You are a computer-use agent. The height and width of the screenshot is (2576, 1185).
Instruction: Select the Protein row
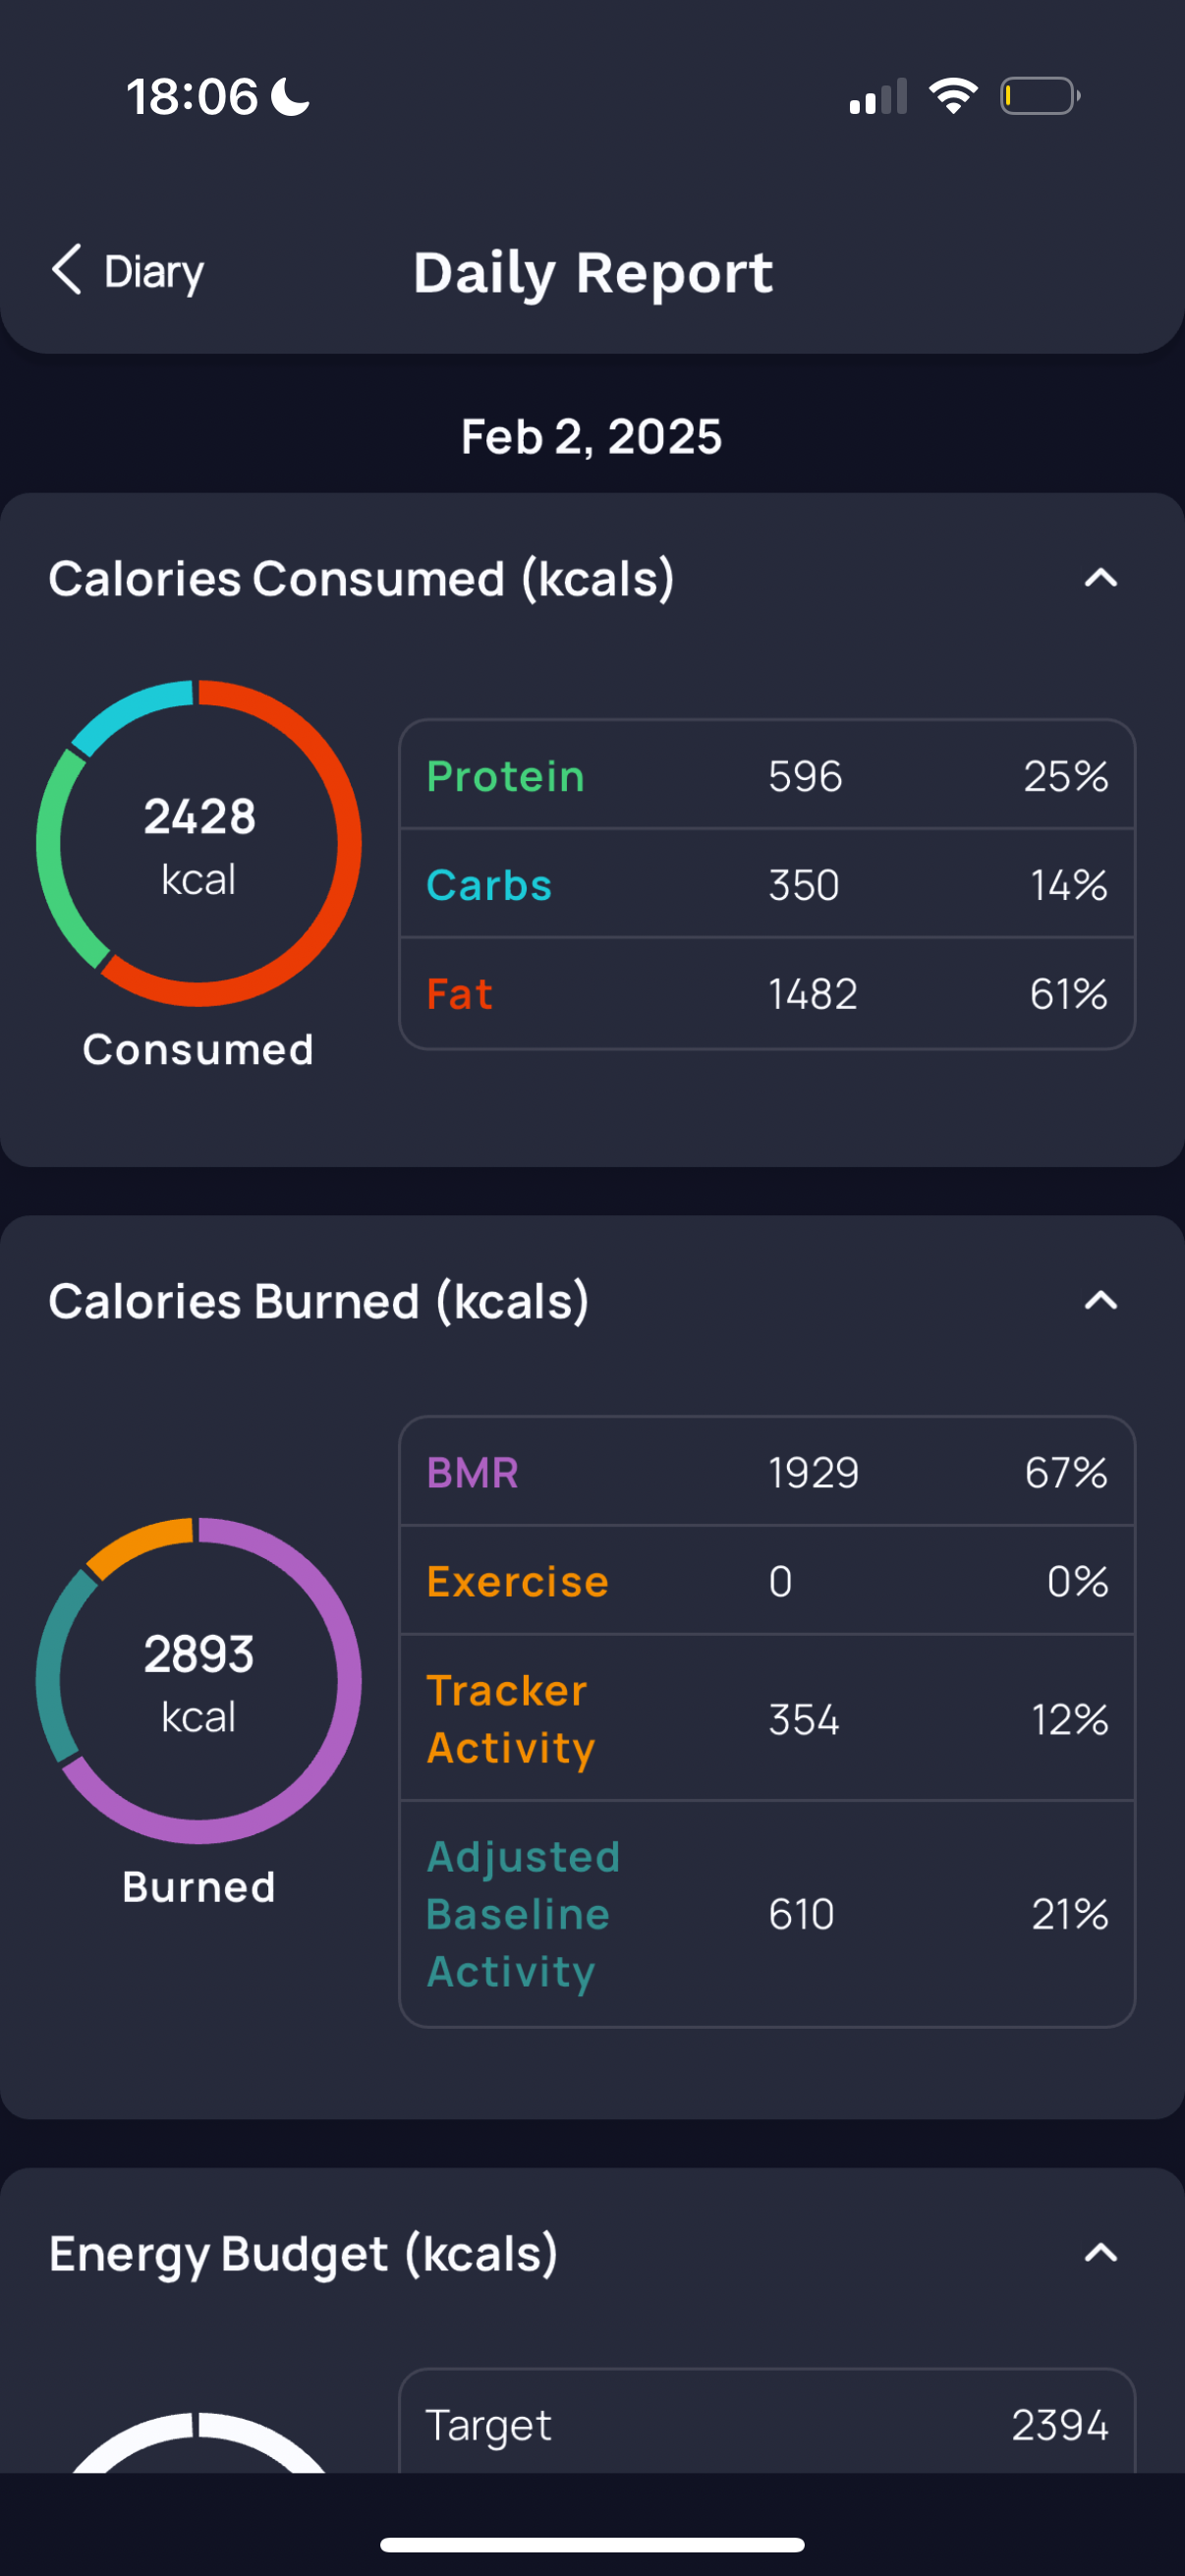767,776
